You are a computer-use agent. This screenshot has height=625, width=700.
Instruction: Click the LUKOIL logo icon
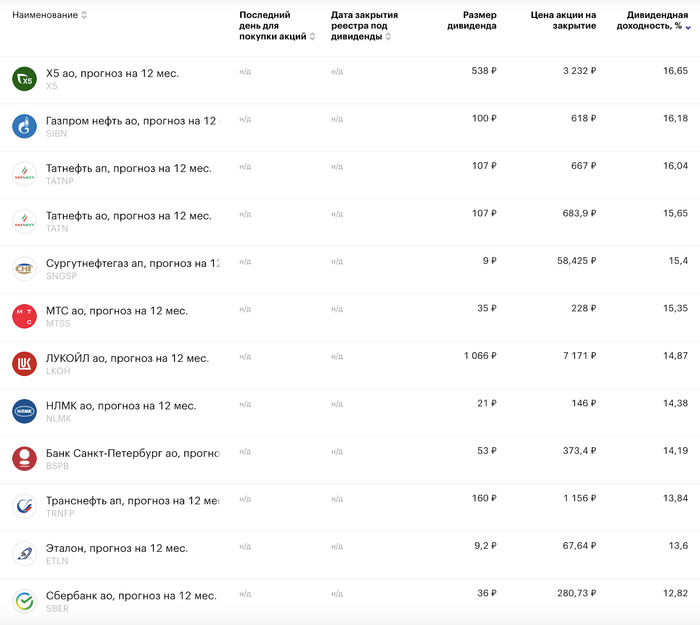[24, 363]
